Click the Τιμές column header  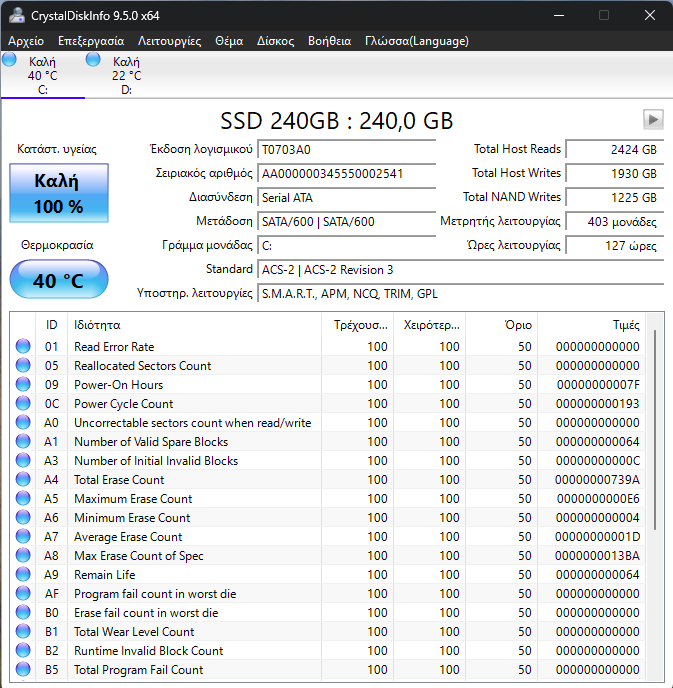pos(591,325)
